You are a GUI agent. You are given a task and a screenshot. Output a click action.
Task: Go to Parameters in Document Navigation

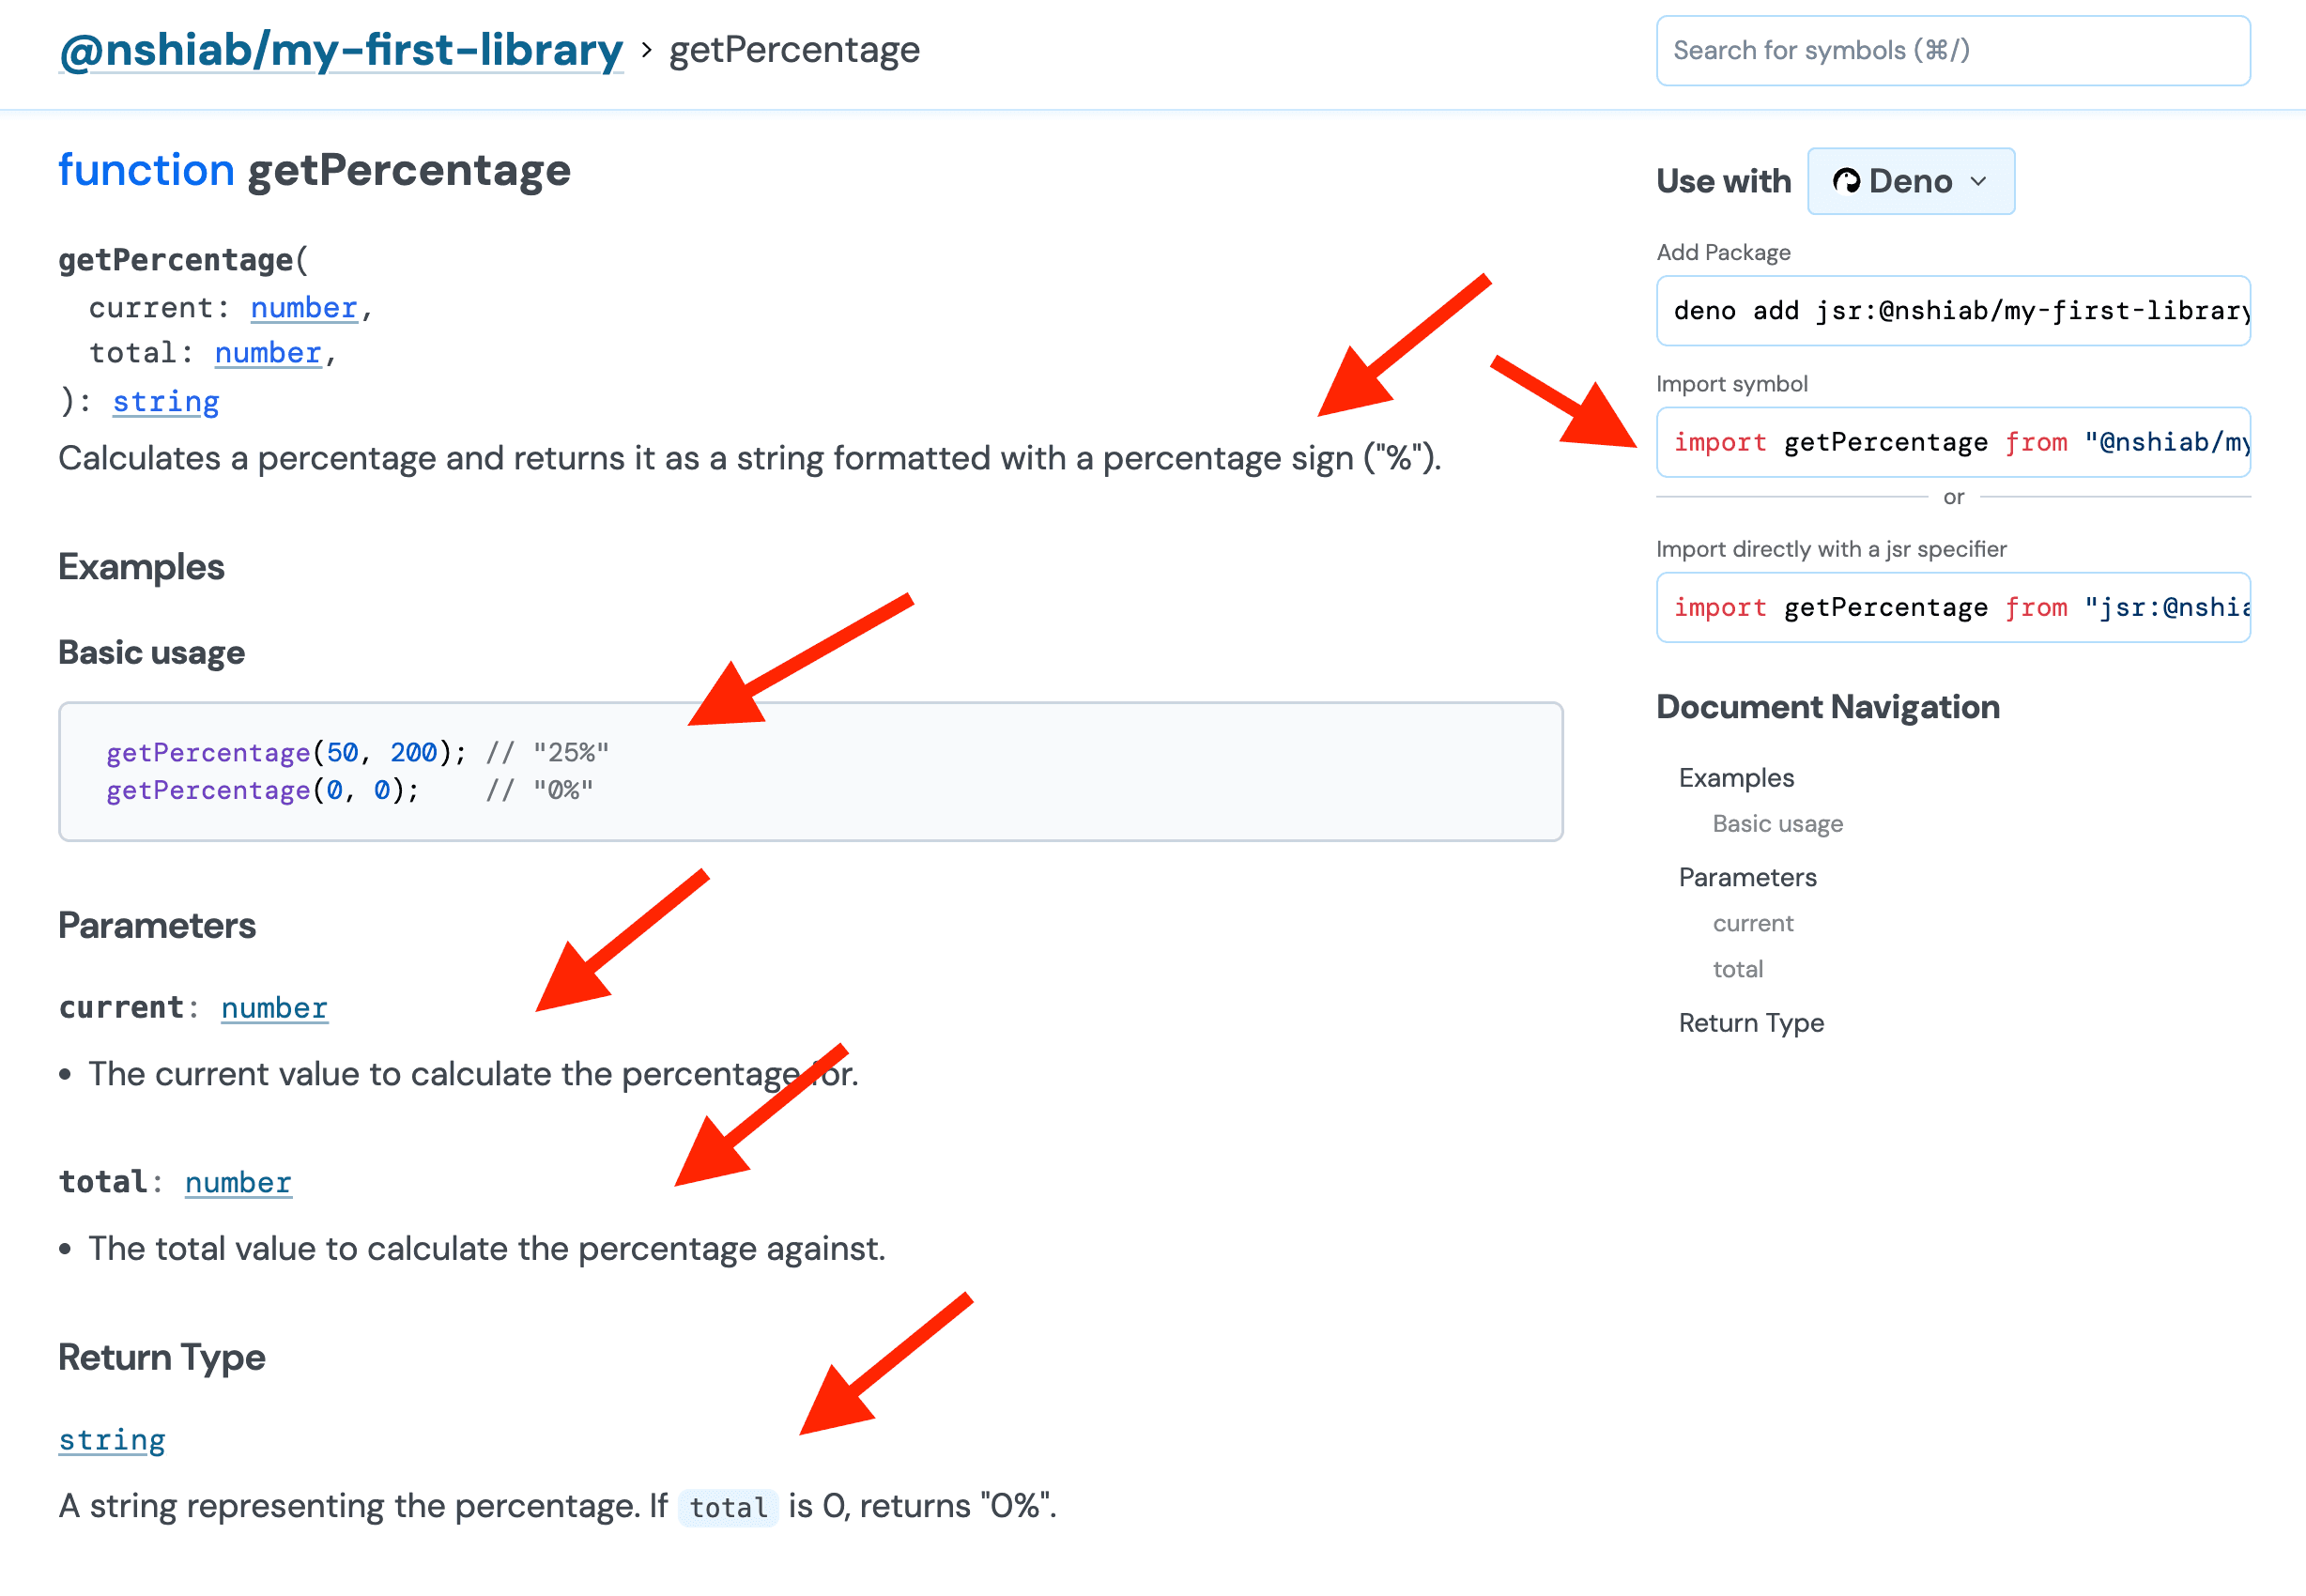click(x=1747, y=877)
